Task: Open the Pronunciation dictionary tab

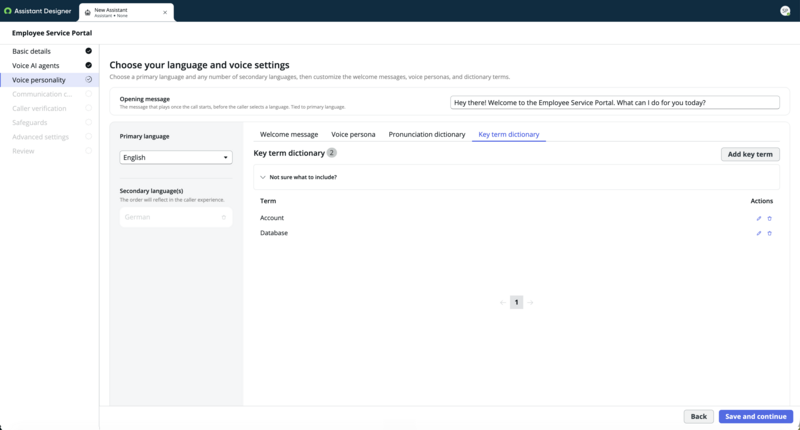Action: point(427,134)
